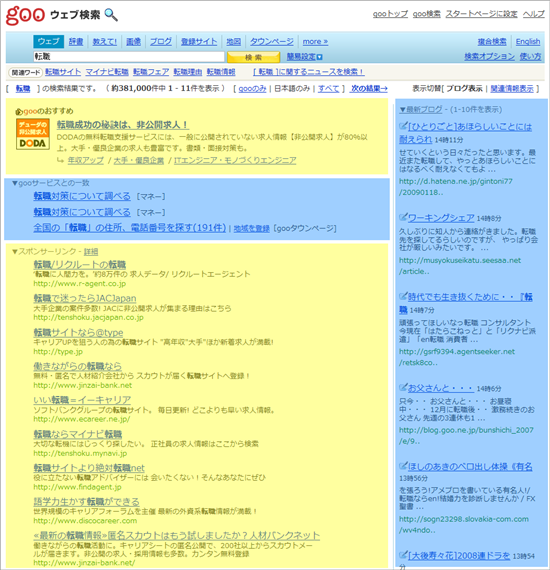The image size is (550, 570).
Task: Open 働きながらの転職なら link
Action: point(77,366)
